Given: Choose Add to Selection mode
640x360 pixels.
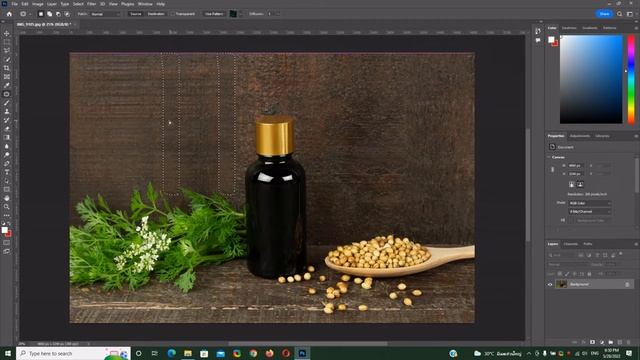Looking at the screenshot, I should click(49, 14).
